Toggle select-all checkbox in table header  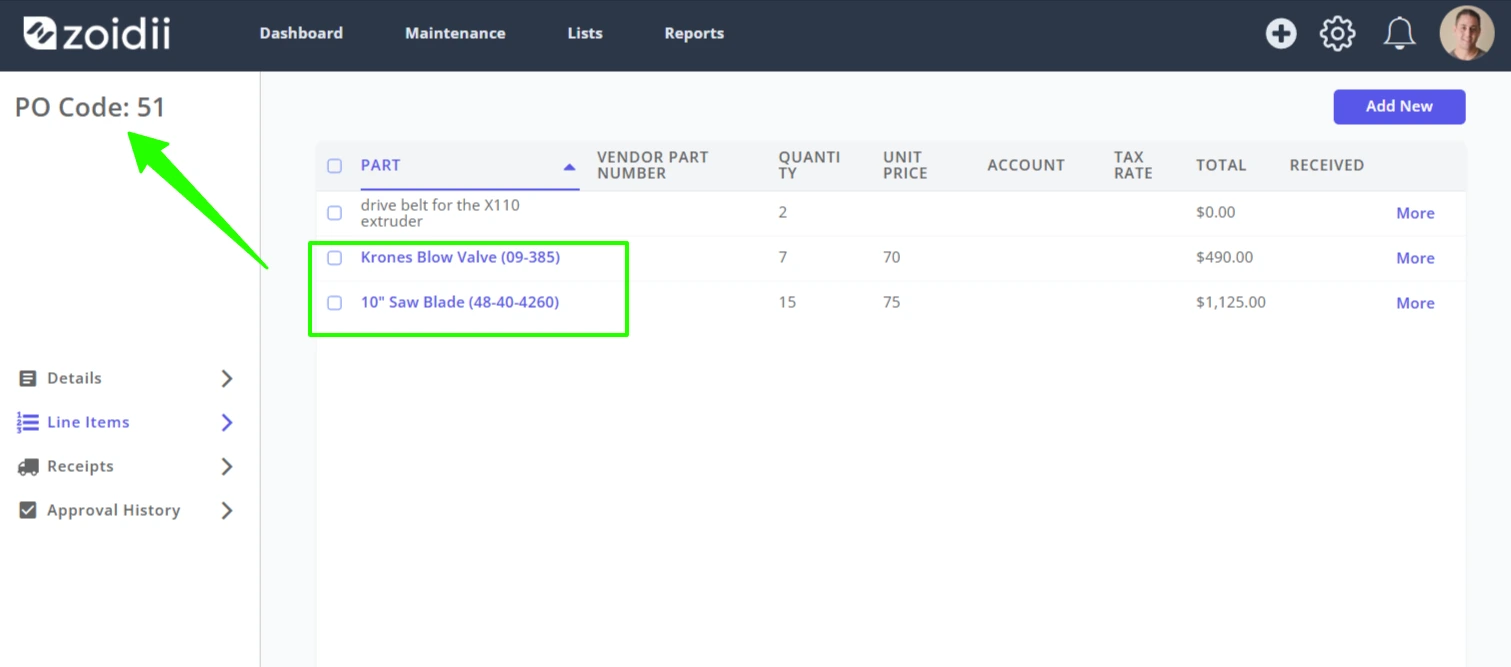[335, 166]
